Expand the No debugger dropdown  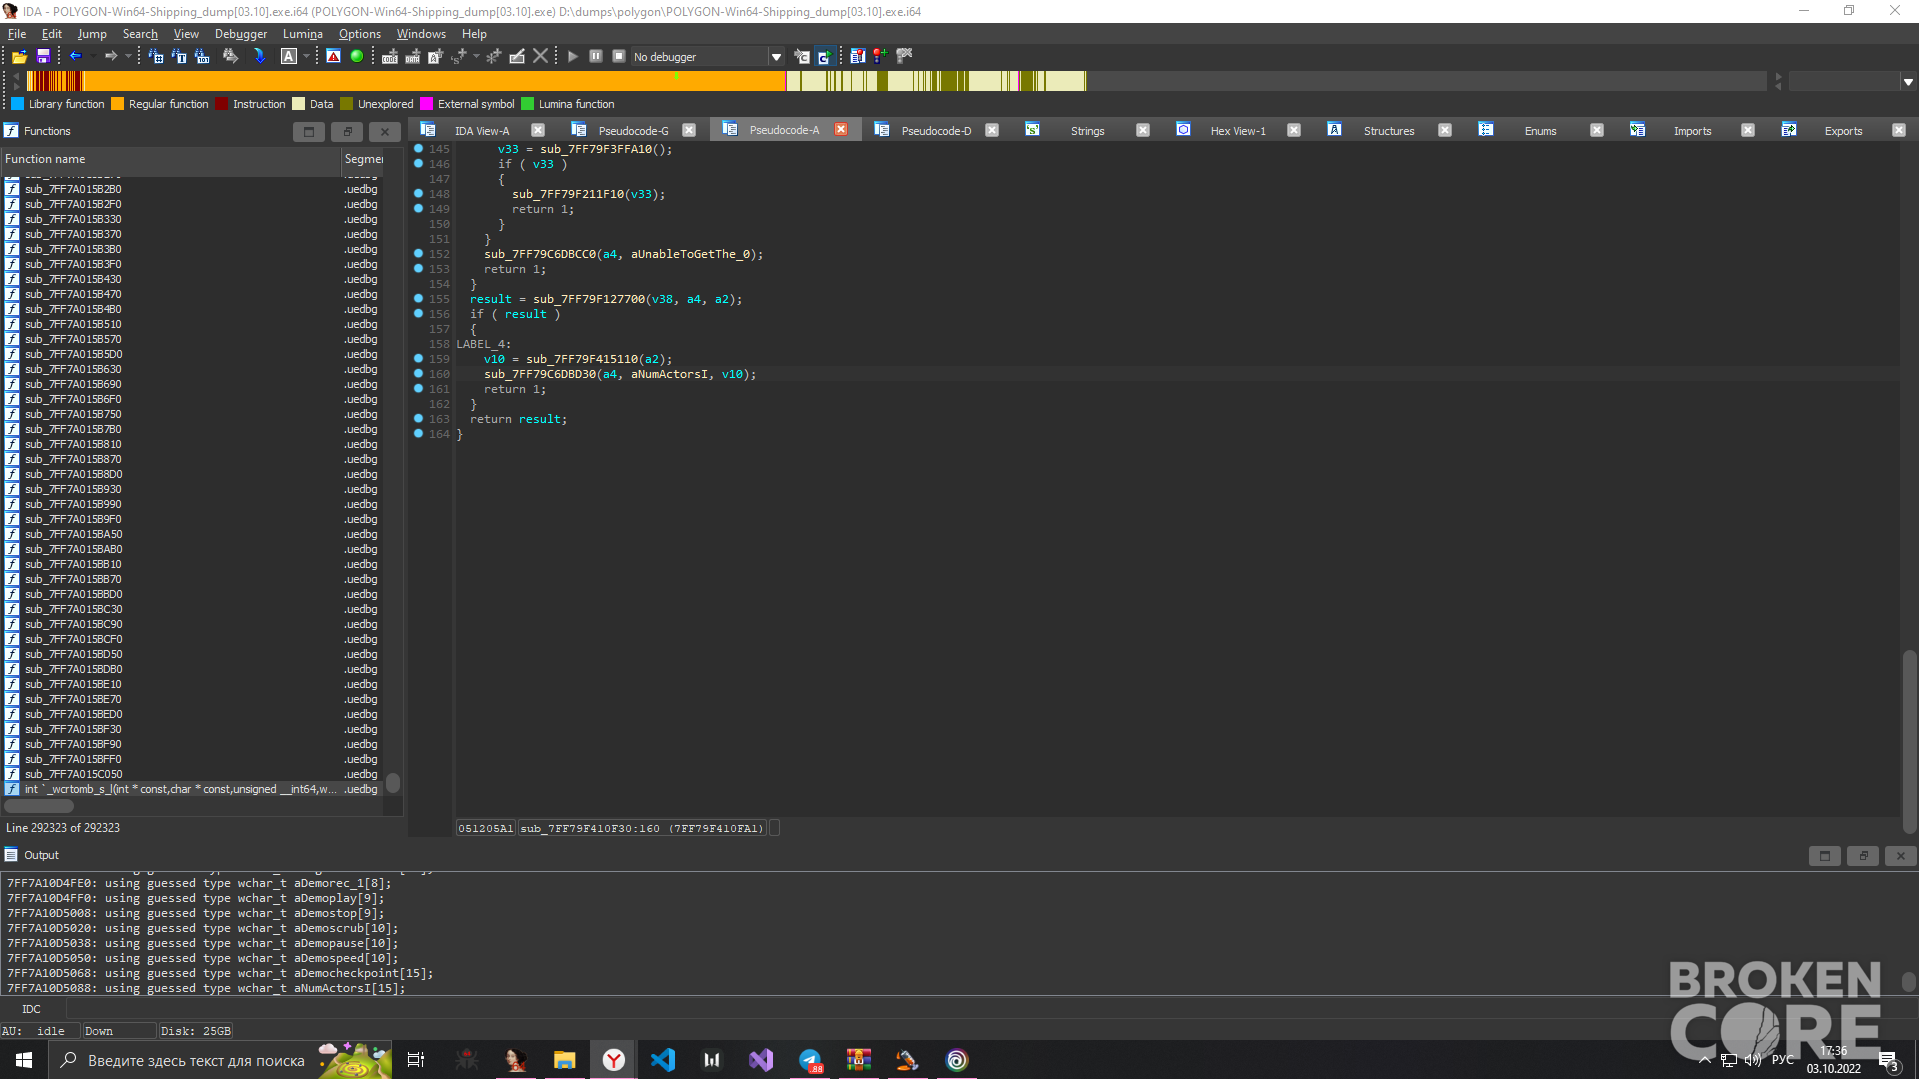coord(776,57)
